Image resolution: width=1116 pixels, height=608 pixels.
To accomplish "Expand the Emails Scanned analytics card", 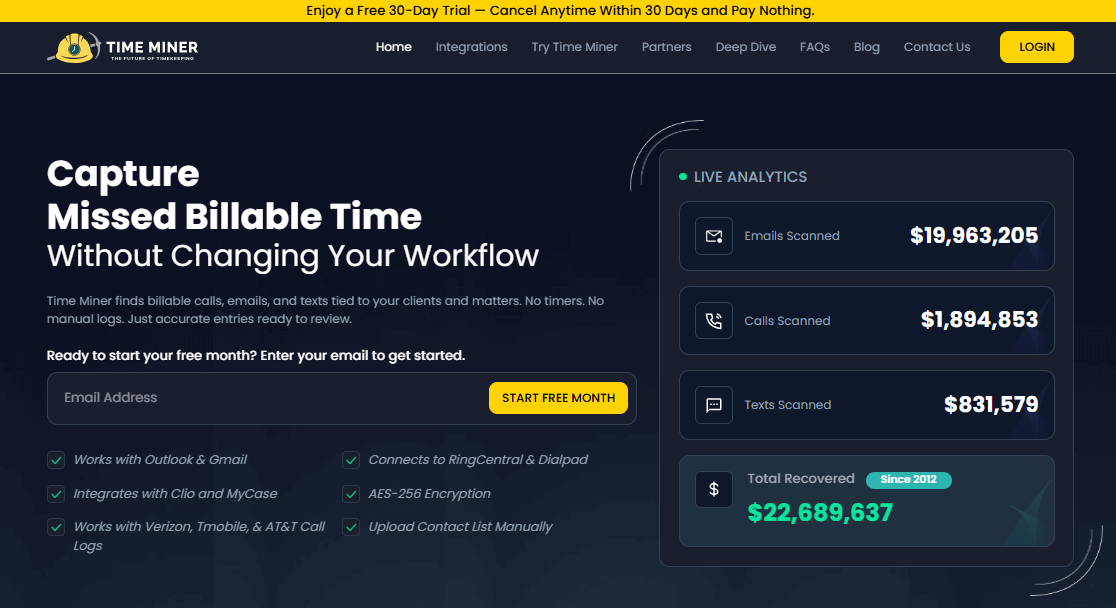I will pyautogui.click(x=866, y=235).
